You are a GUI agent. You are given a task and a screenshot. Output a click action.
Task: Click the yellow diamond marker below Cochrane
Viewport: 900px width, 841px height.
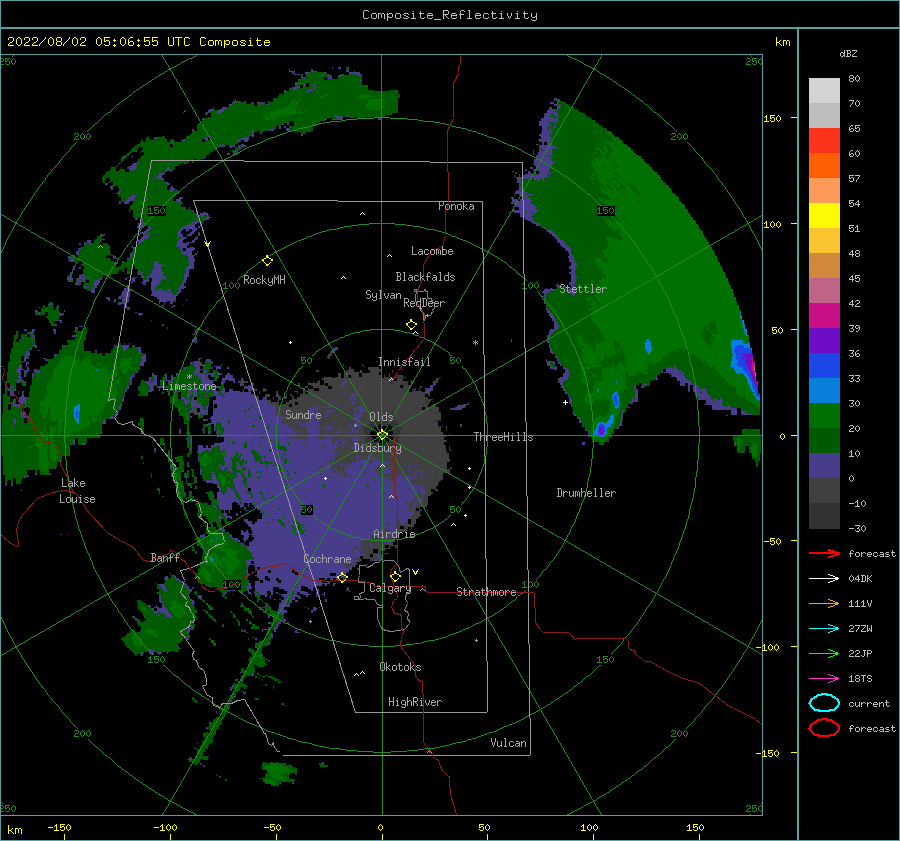point(342,577)
